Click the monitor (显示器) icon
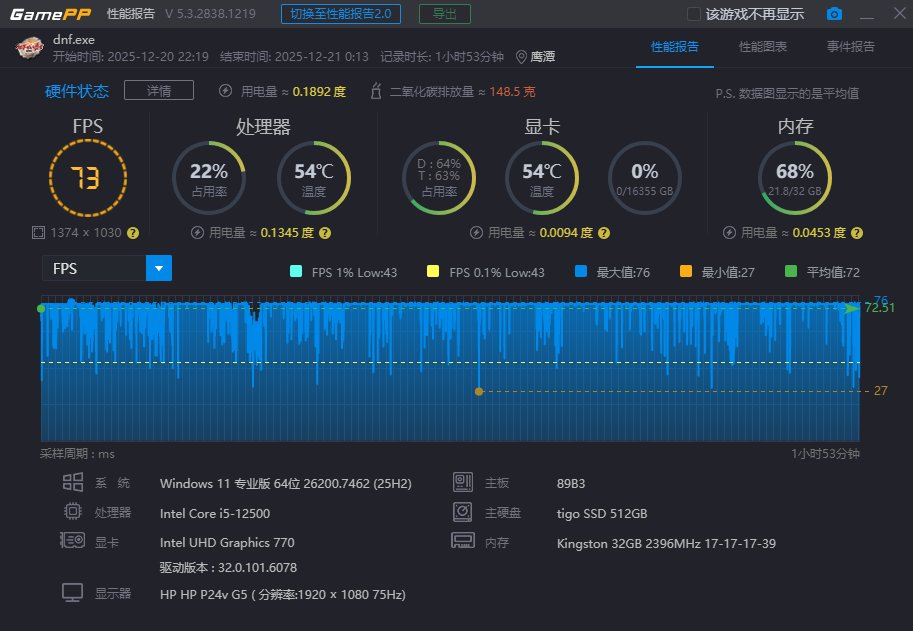Viewport: 913px width, 631px height. [x=71, y=592]
